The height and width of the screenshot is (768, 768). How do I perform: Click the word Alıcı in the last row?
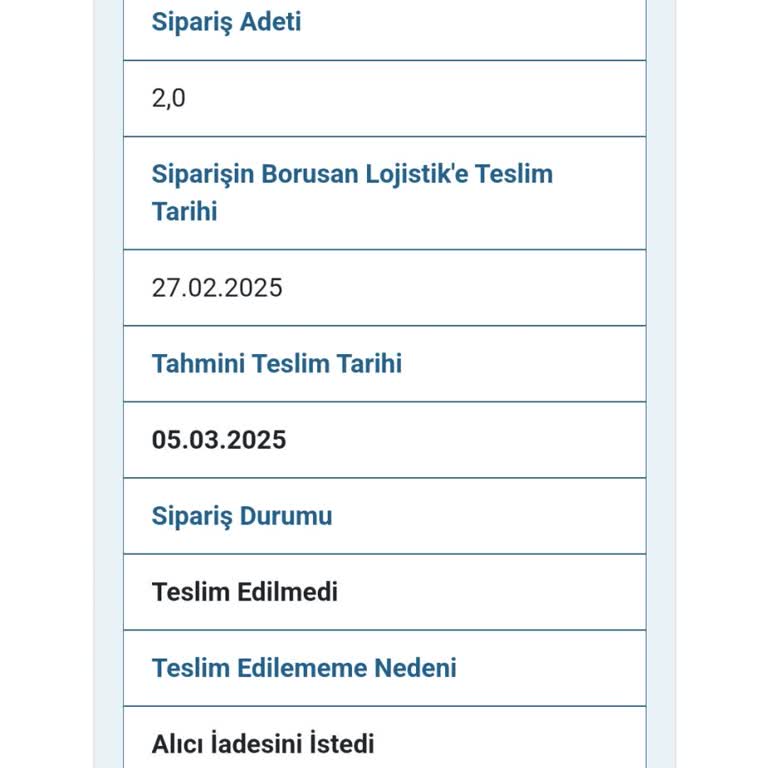click(x=177, y=744)
